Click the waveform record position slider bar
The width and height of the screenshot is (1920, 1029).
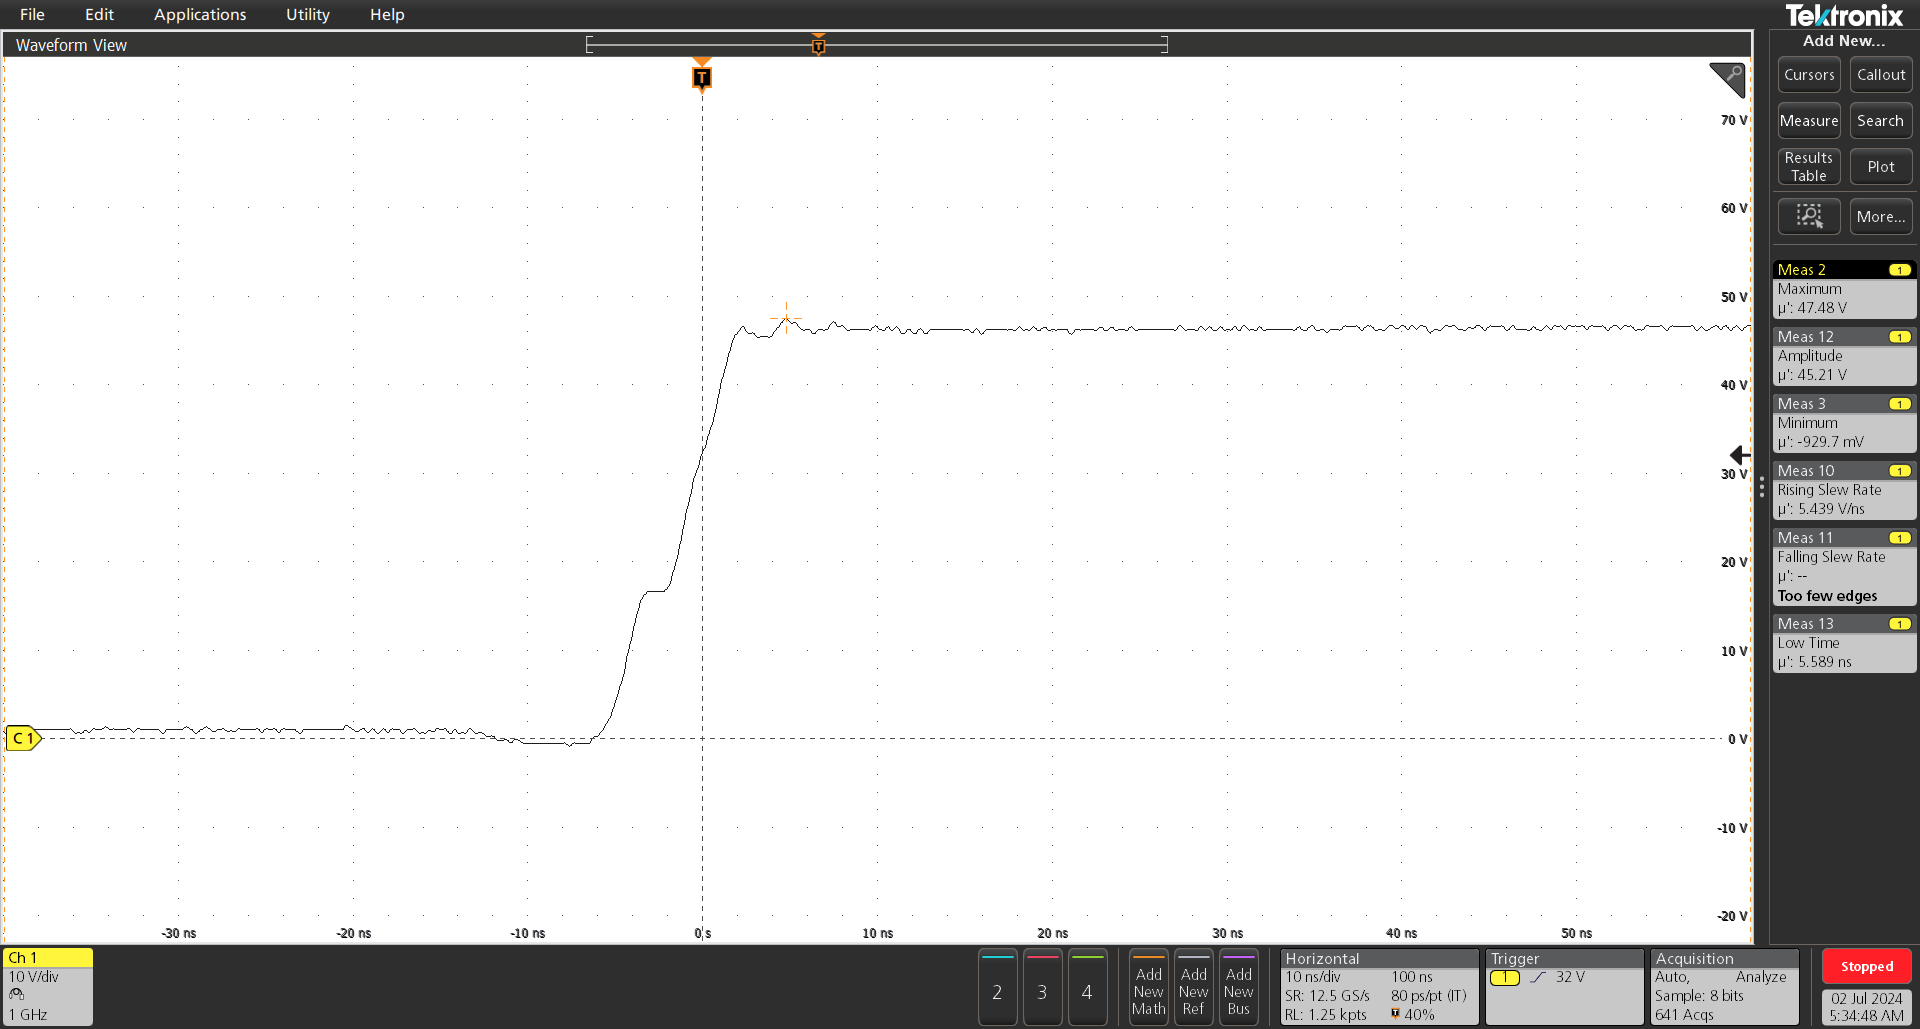click(876, 44)
